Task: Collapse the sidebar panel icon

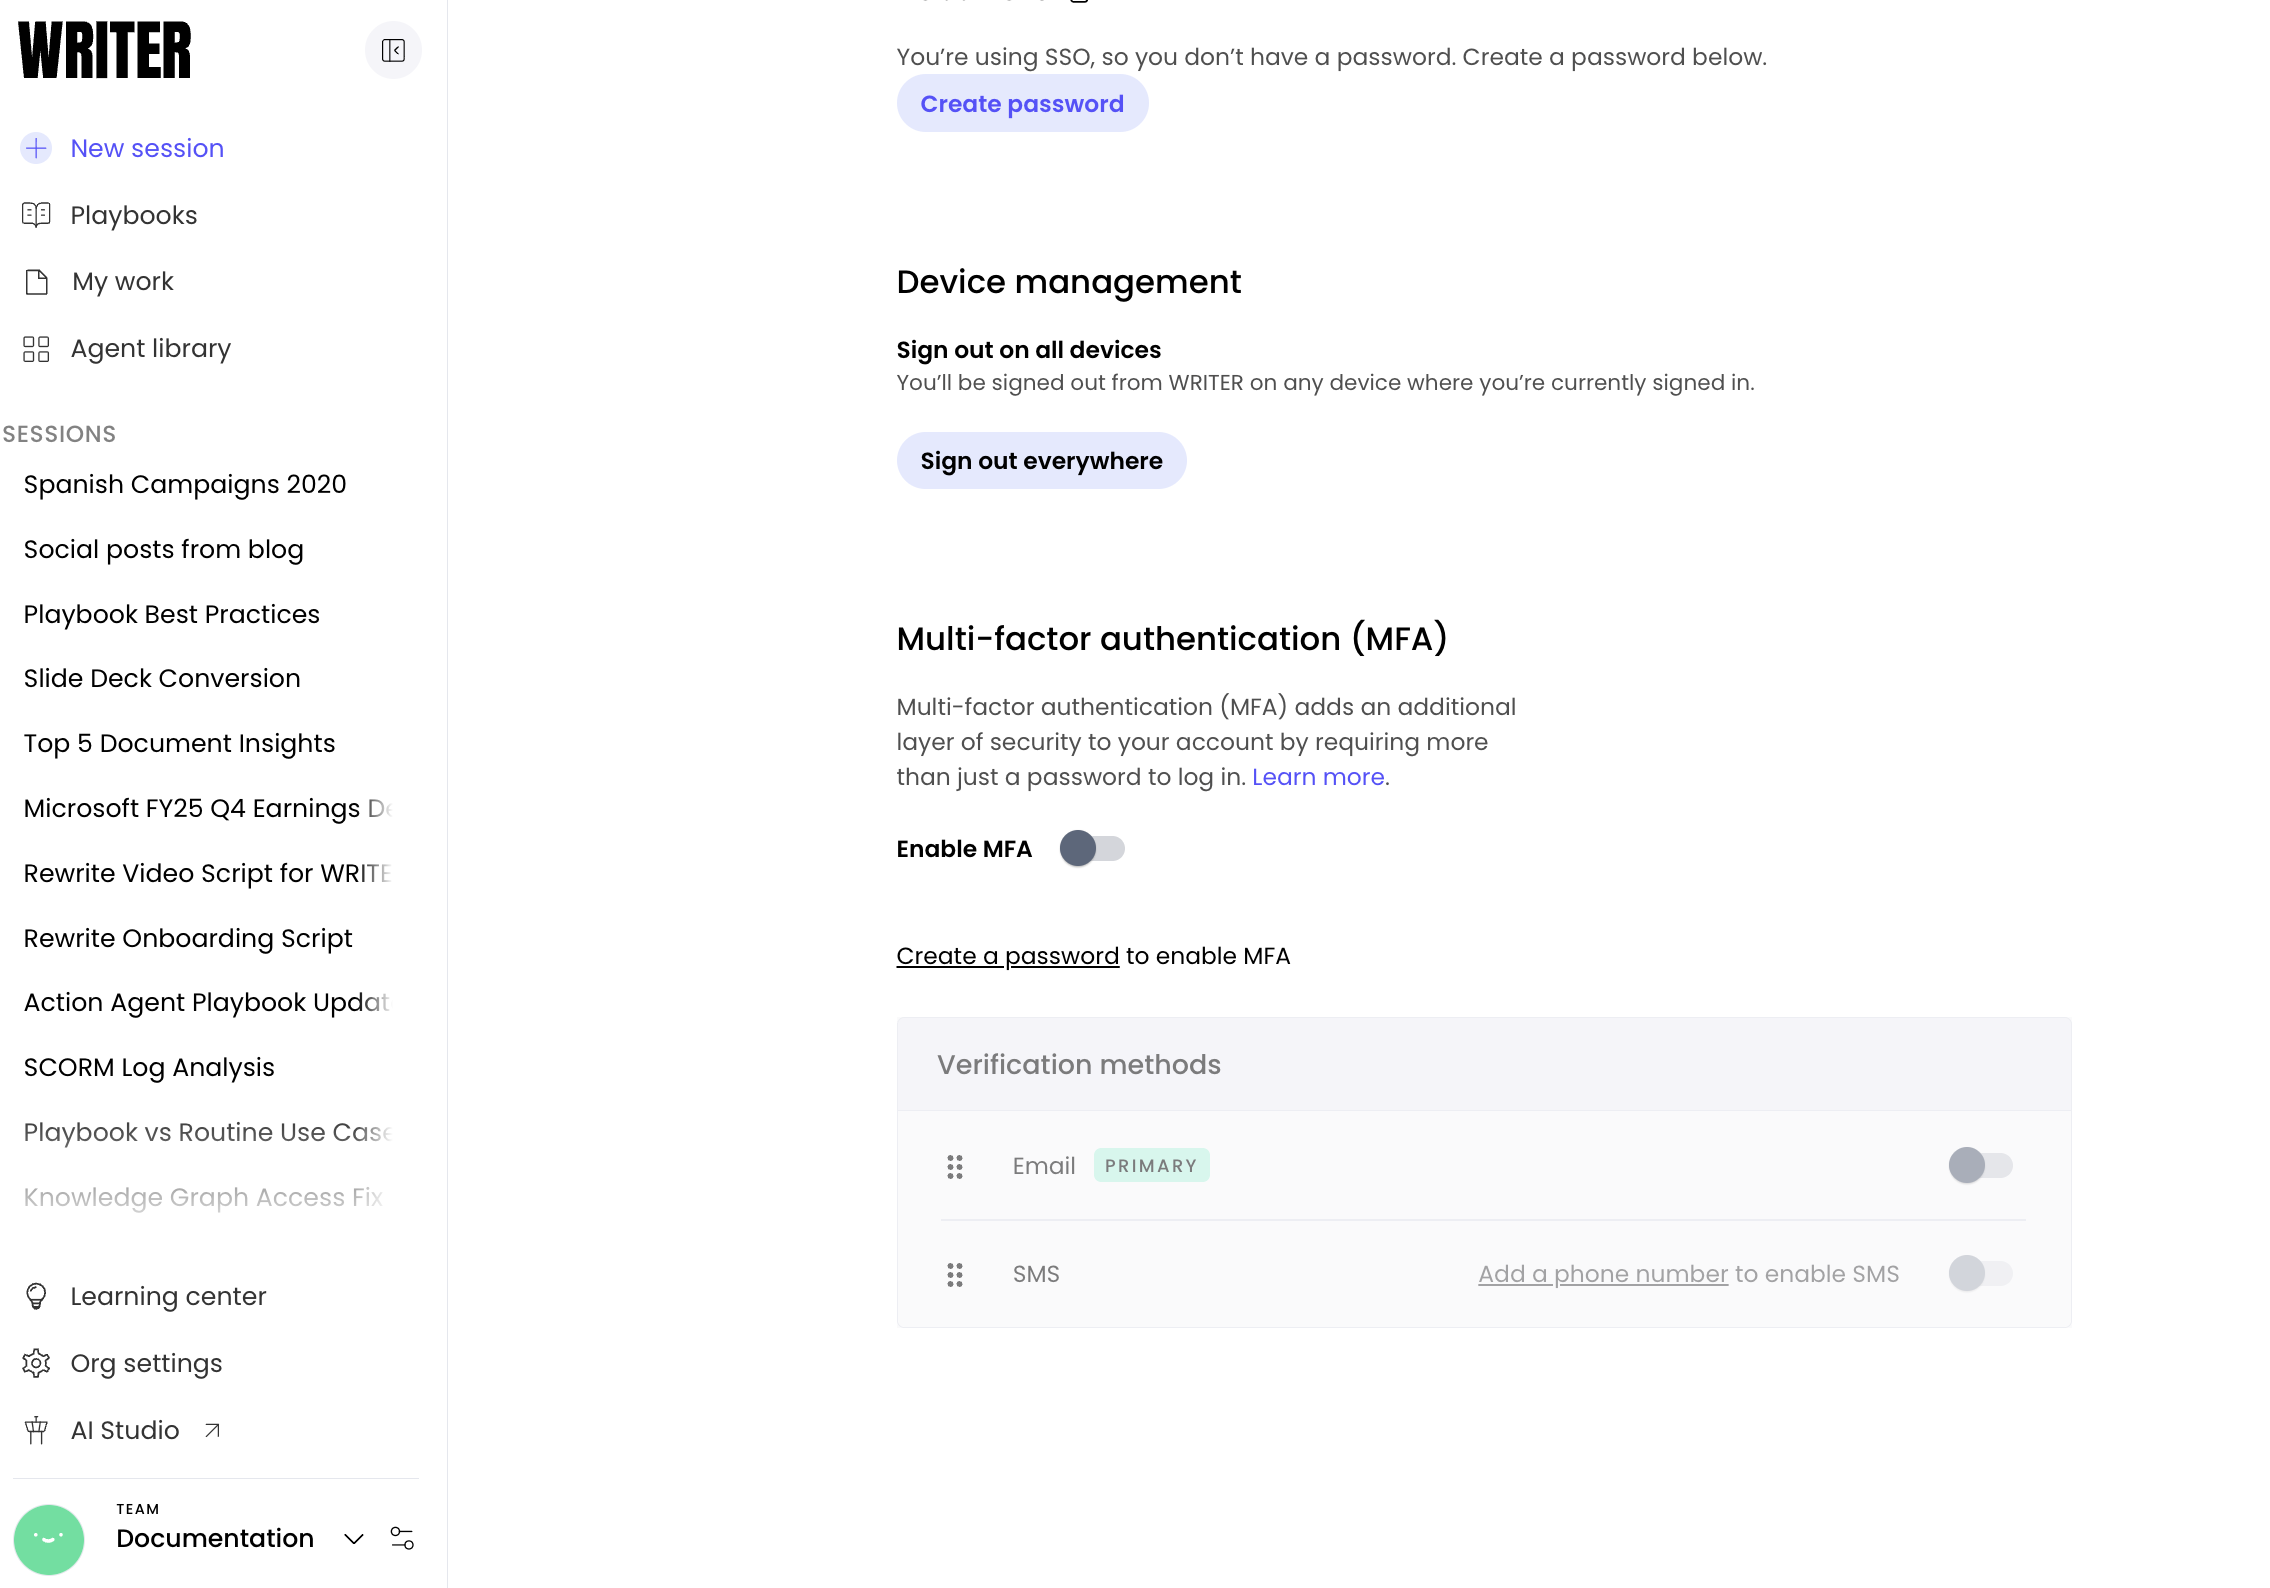Action: click(x=393, y=50)
